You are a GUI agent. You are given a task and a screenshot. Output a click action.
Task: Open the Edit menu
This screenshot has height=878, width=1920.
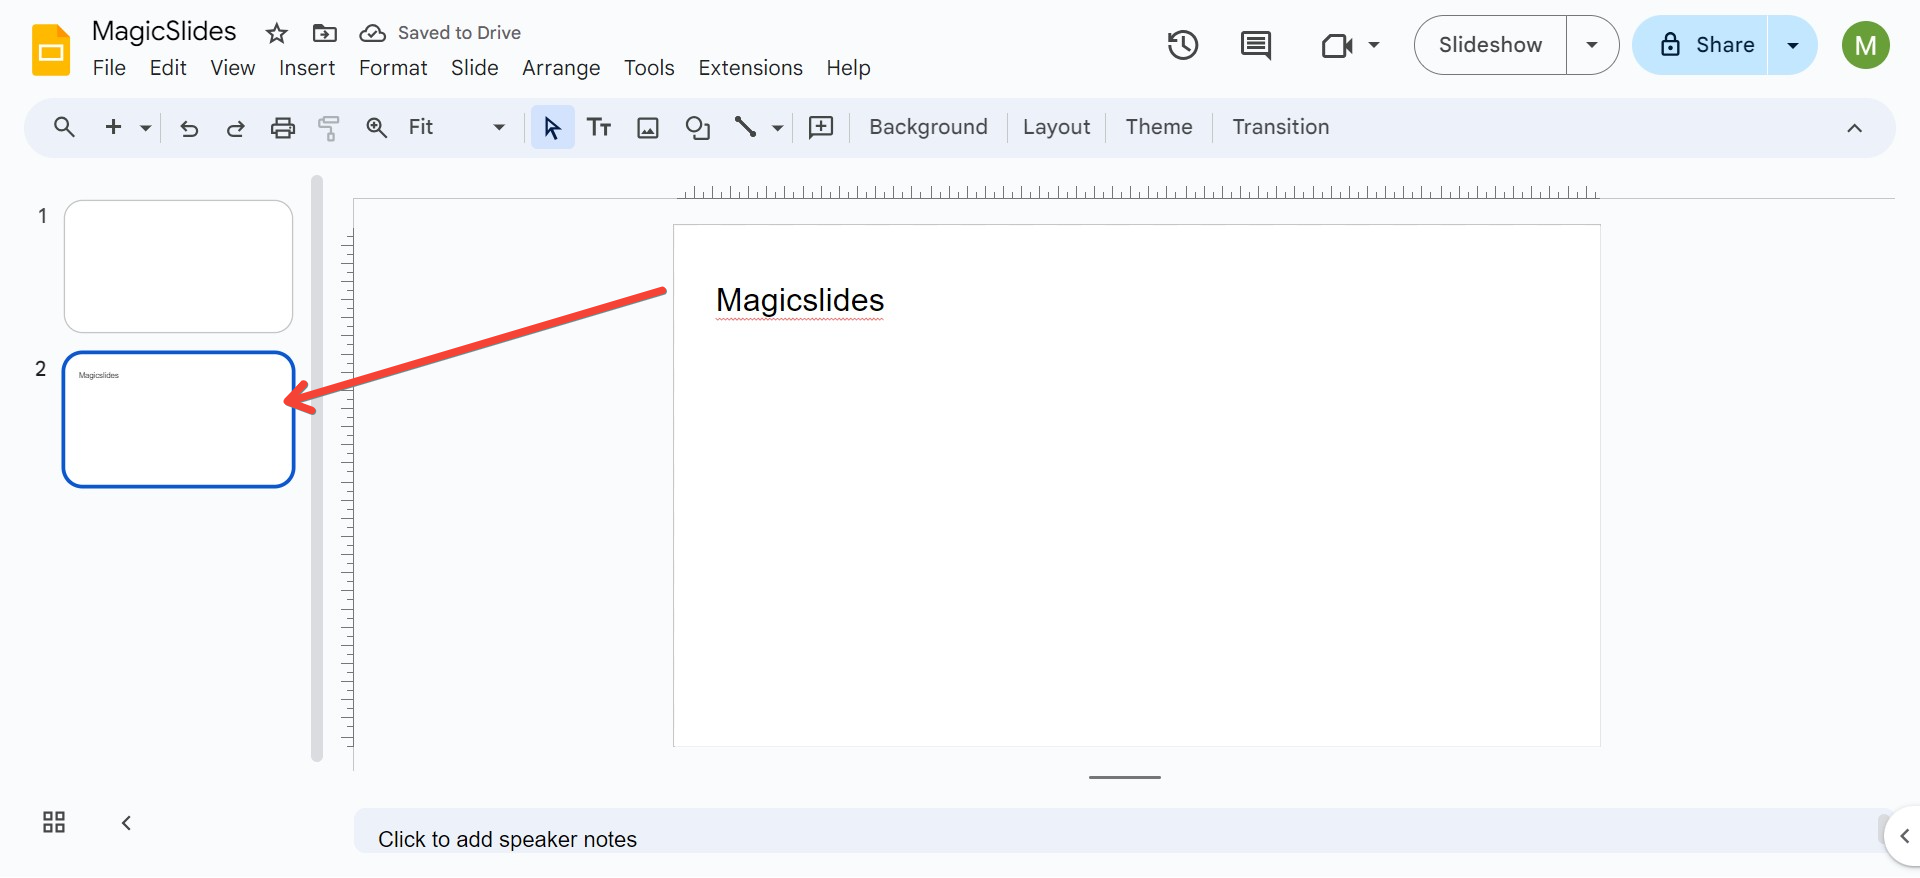tap(168, 68)
